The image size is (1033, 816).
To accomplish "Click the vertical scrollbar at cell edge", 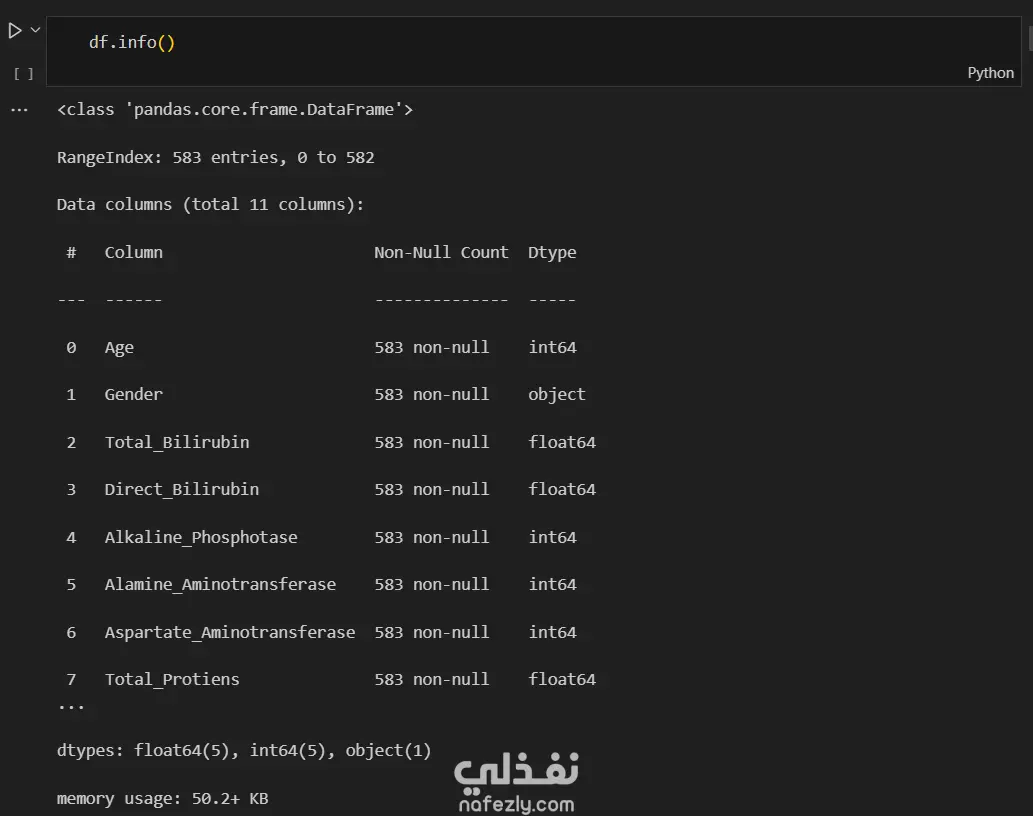I will (x=1029, y=40).
